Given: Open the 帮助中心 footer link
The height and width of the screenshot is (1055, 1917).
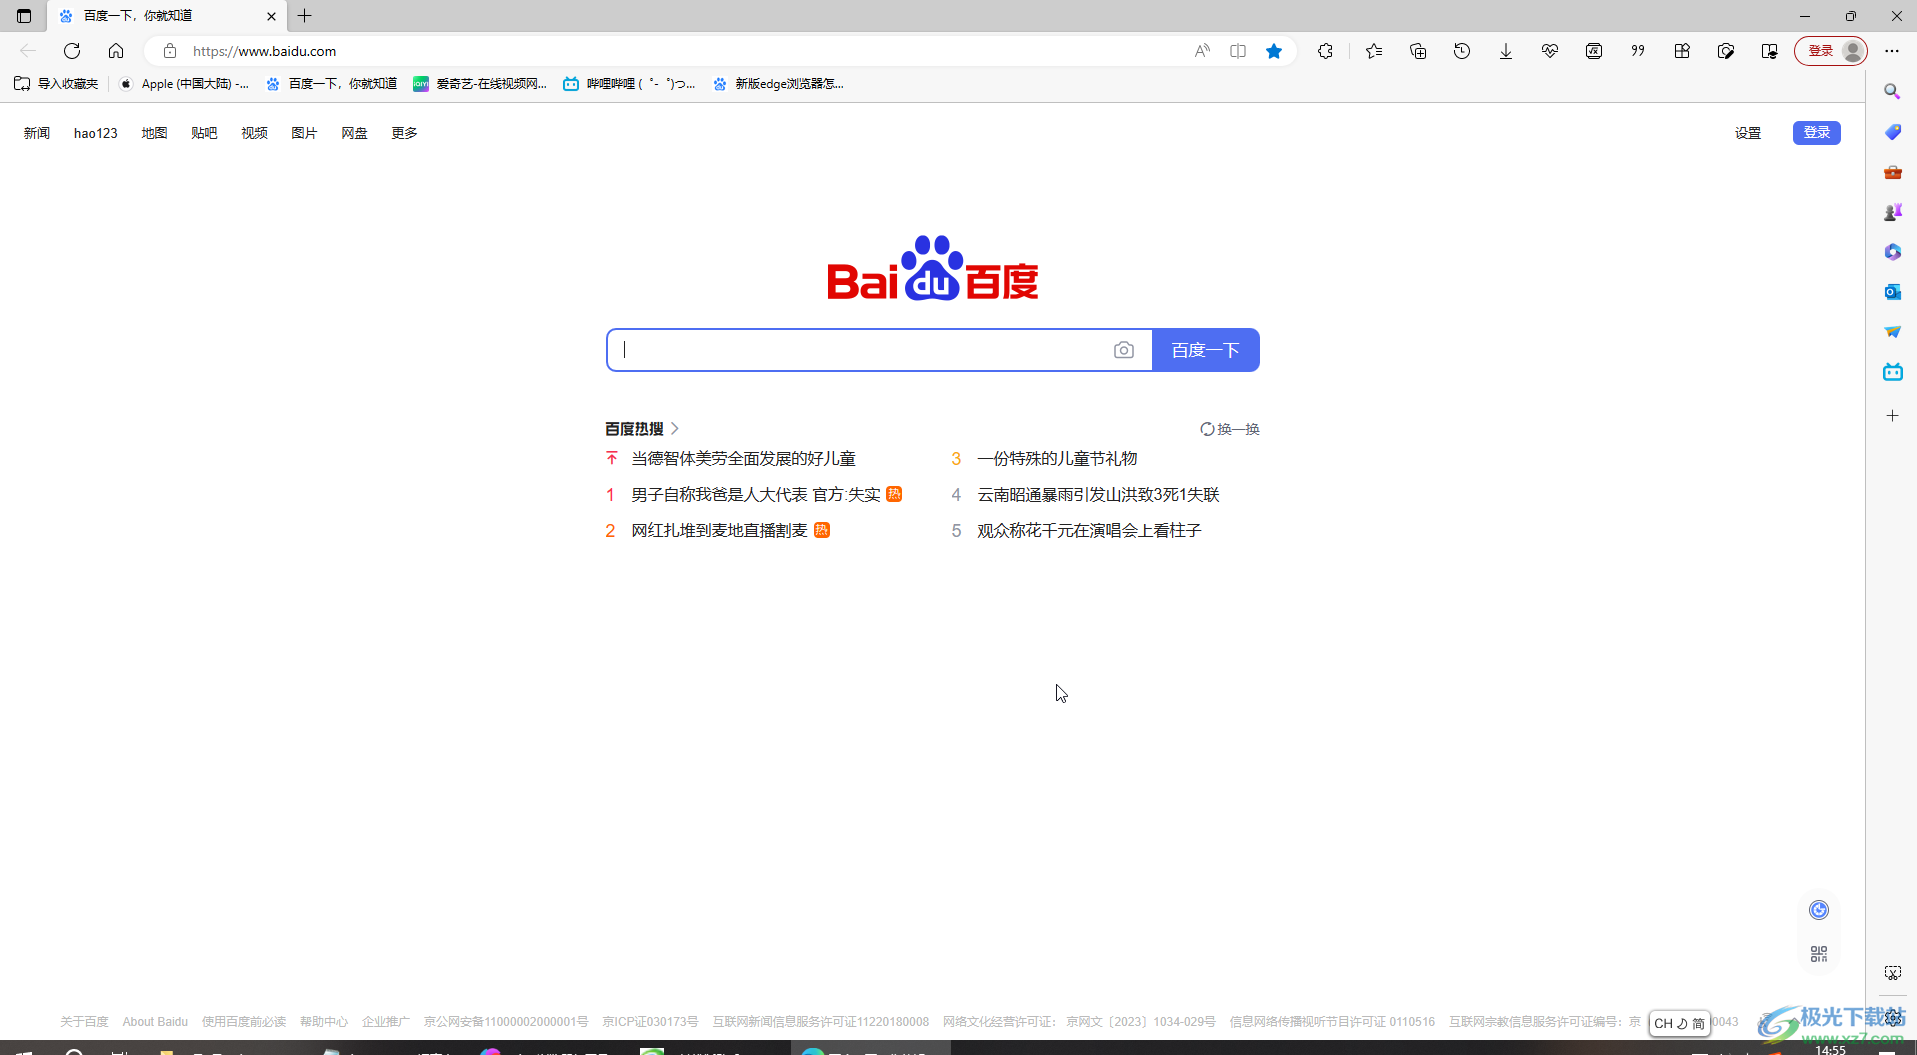Looking at the screenshot, I should click(324, 1022).
